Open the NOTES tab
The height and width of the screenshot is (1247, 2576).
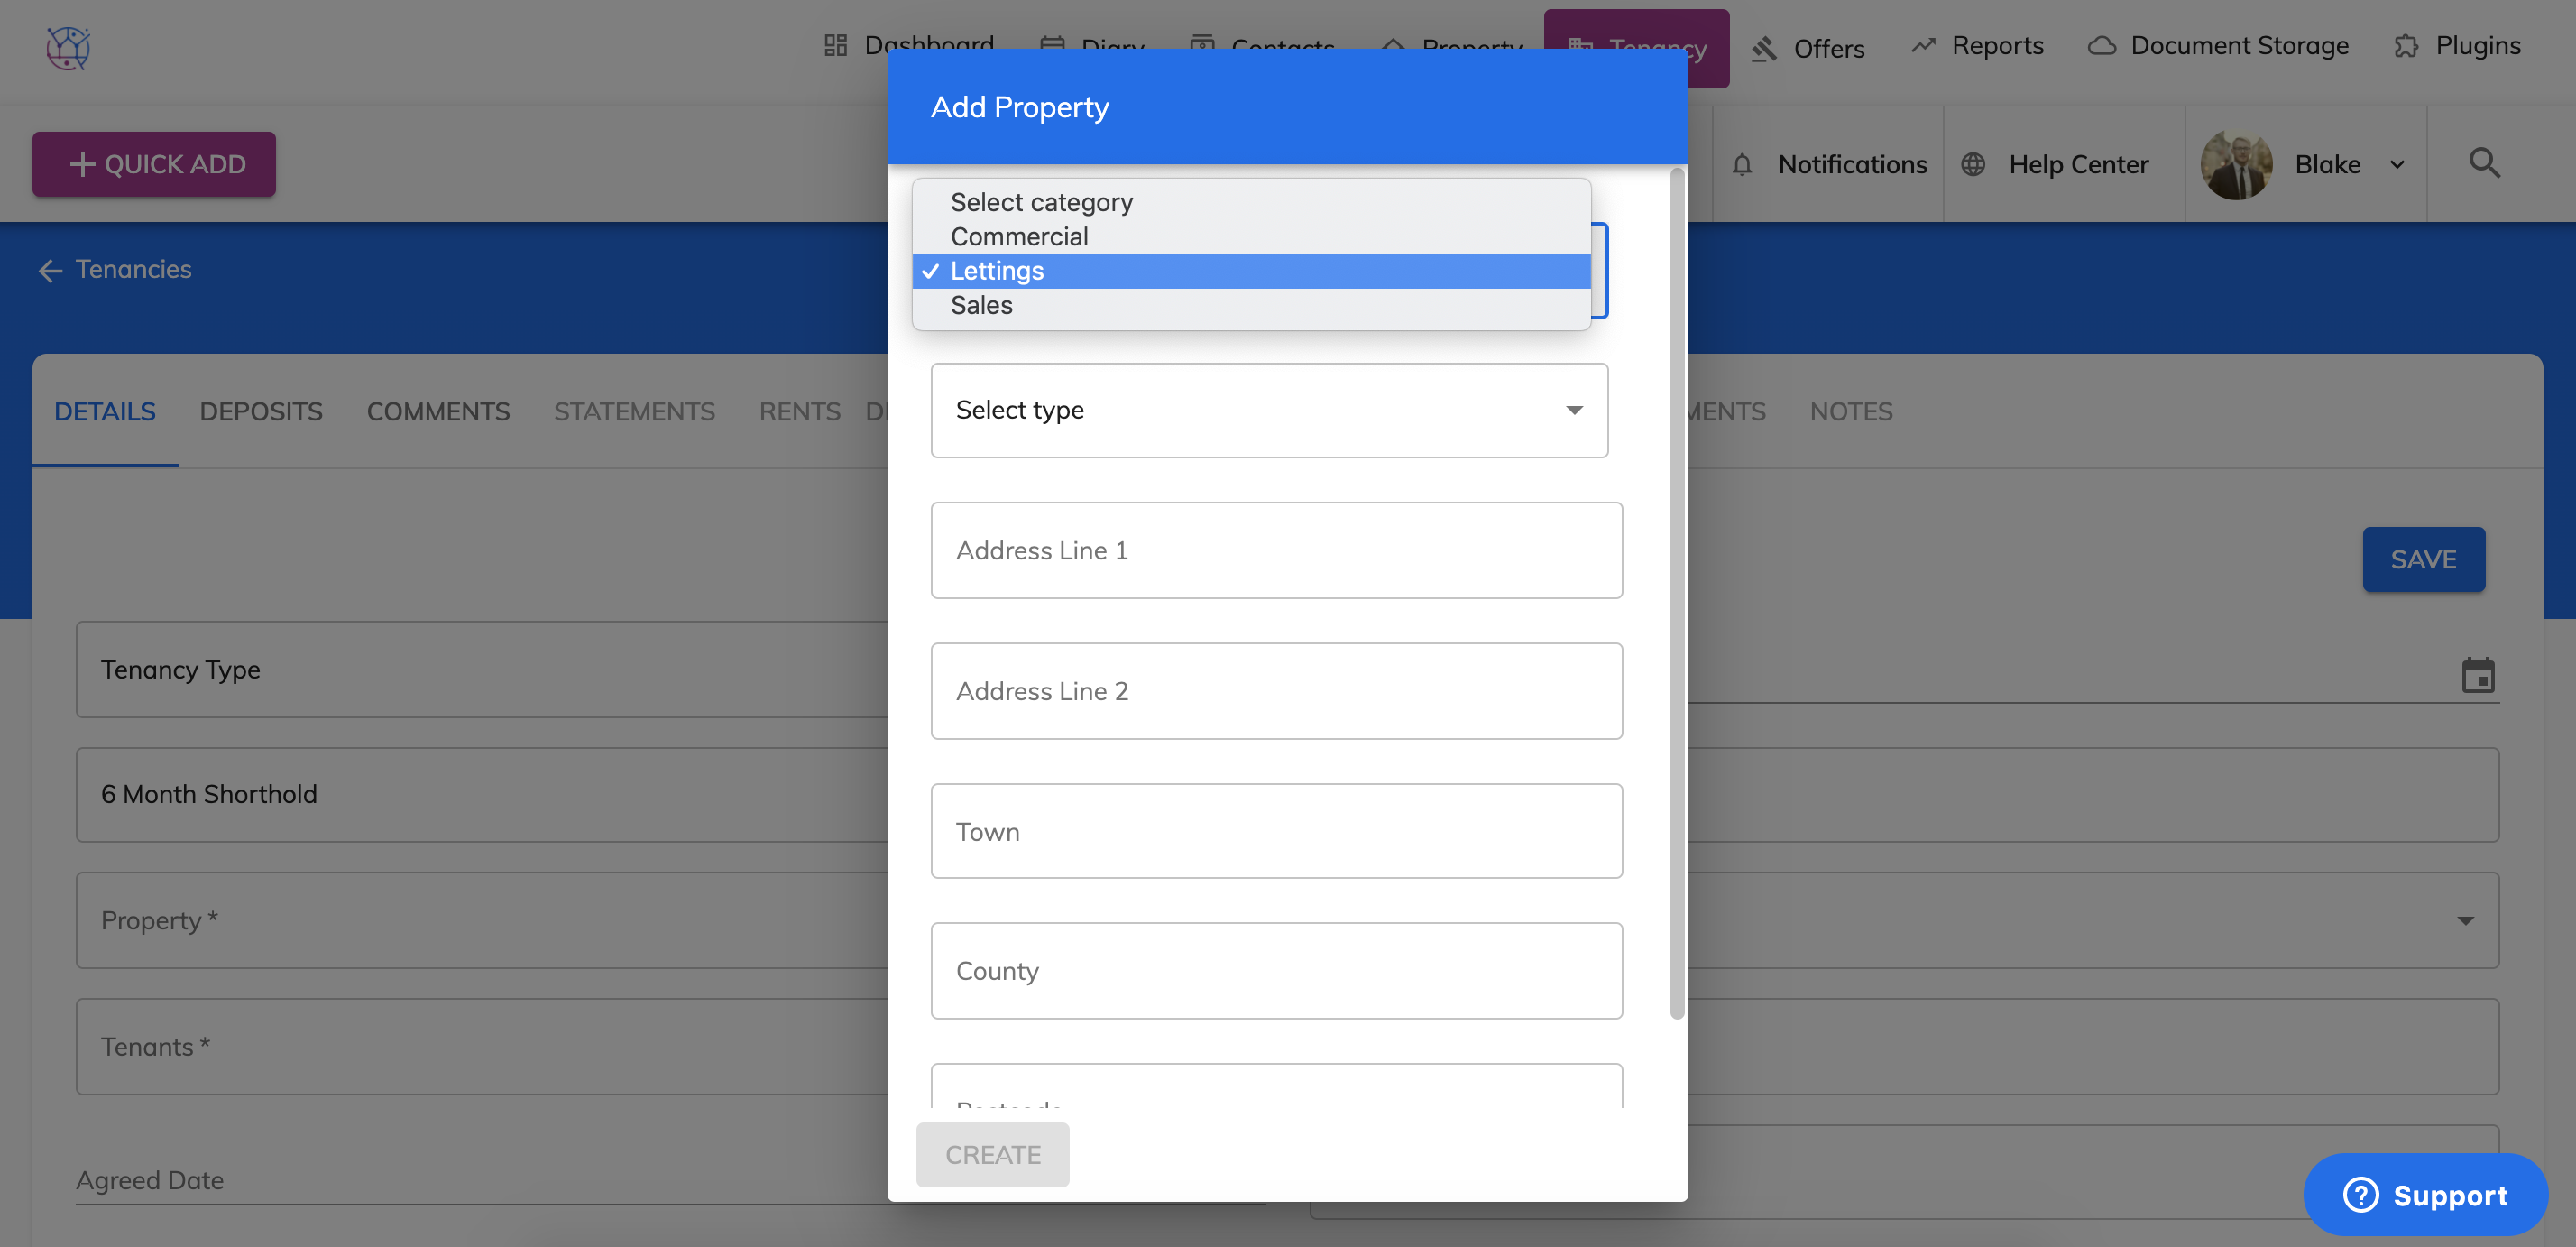(1850, 411)
